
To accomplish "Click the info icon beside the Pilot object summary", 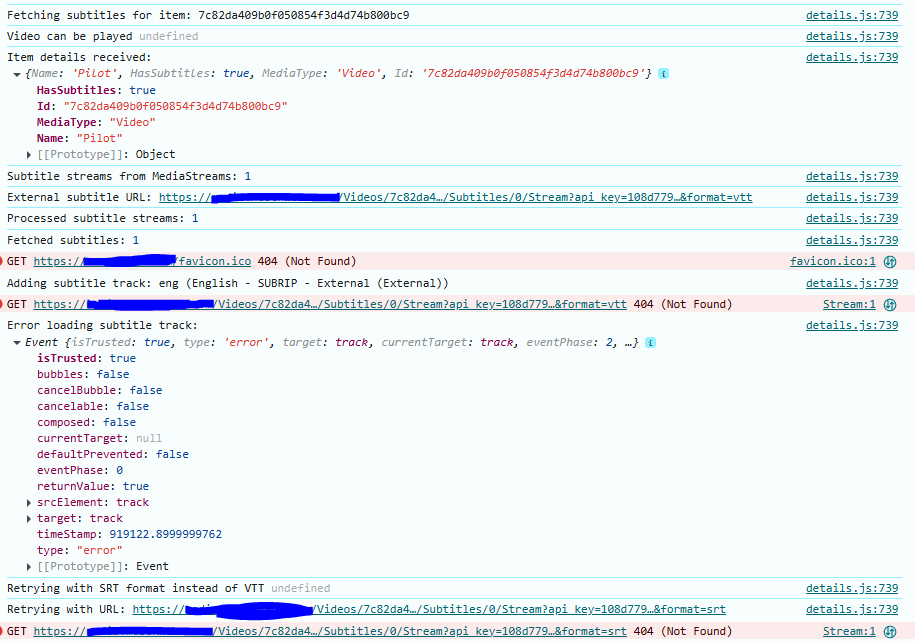I will click(664, 74).
